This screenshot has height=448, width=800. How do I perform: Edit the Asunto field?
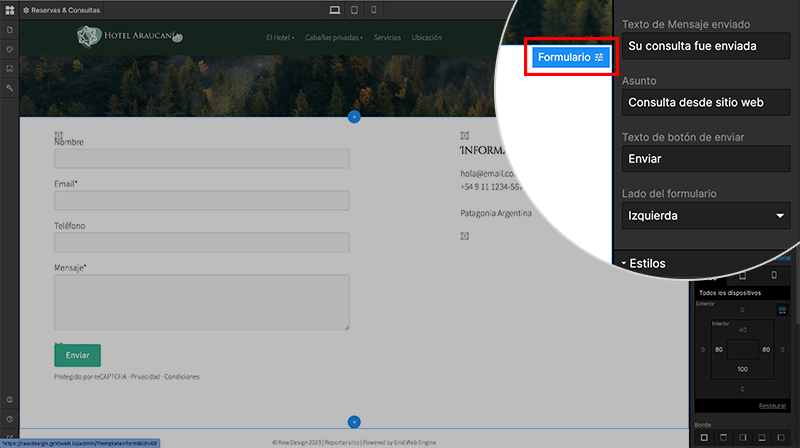(x=706, y=103)
